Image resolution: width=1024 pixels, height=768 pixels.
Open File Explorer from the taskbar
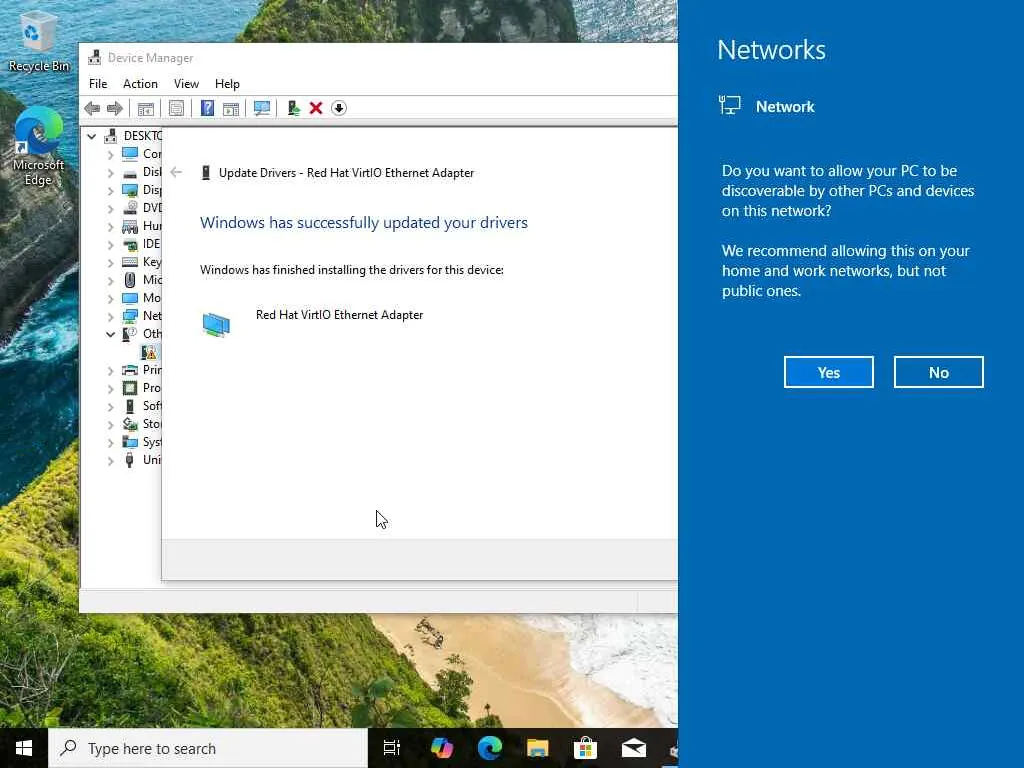coord(537,748)
